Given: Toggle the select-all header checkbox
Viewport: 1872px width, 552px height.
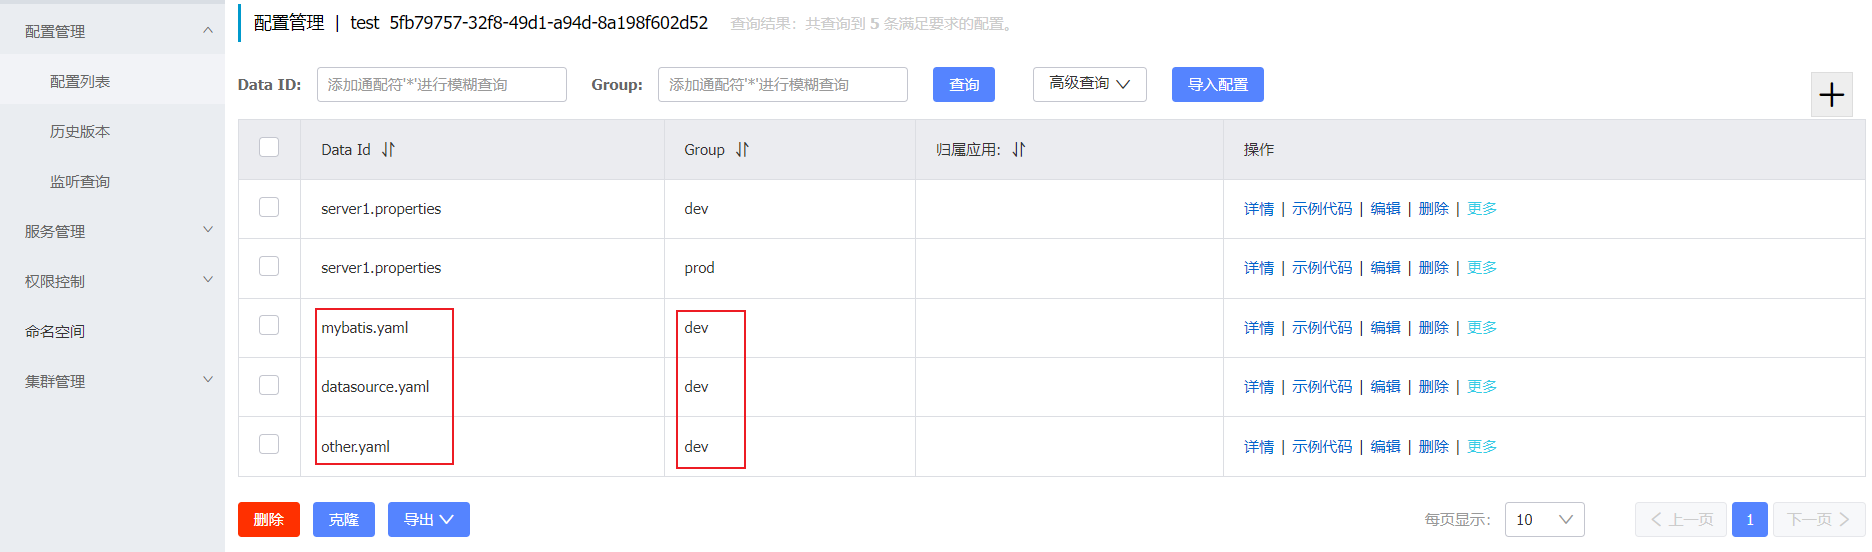Looking at the screenshot, I should tap(269, 147).
